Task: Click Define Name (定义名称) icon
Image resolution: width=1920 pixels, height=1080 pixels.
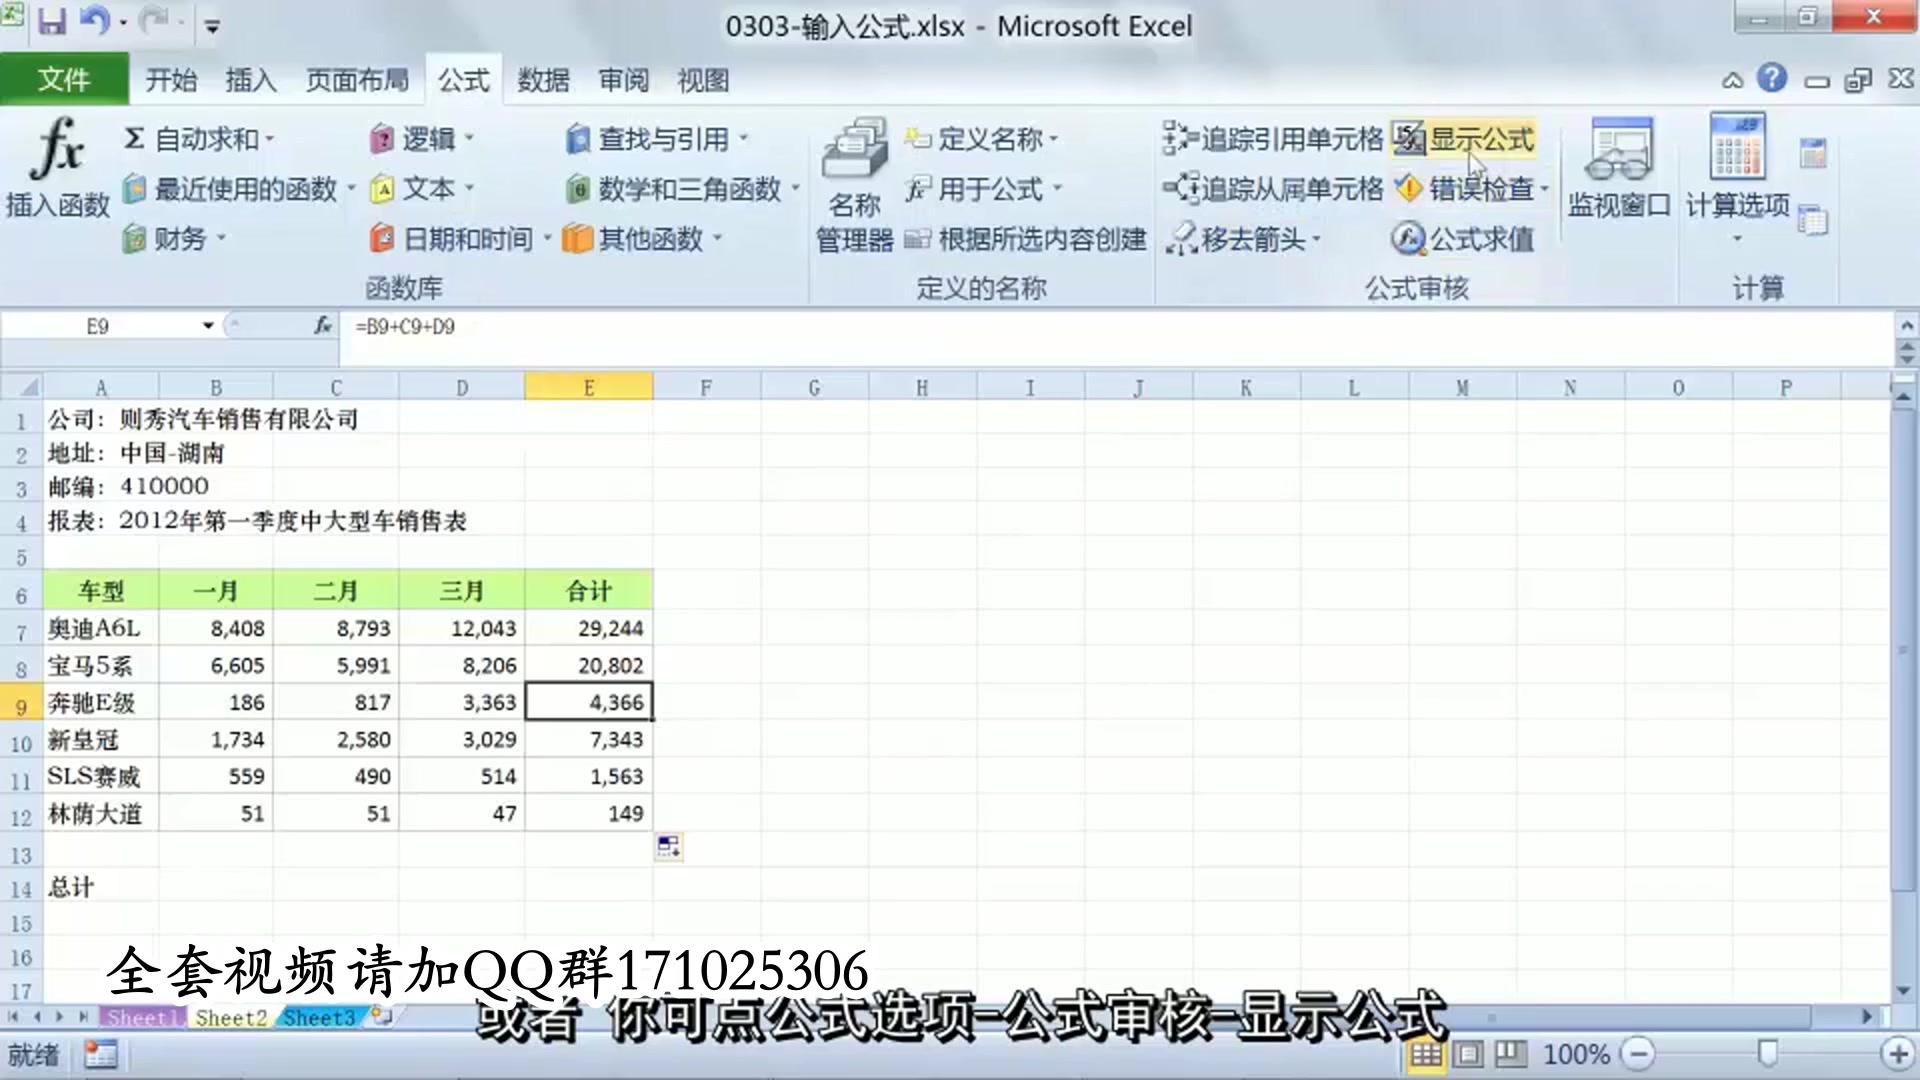Action: coord(918,138)
